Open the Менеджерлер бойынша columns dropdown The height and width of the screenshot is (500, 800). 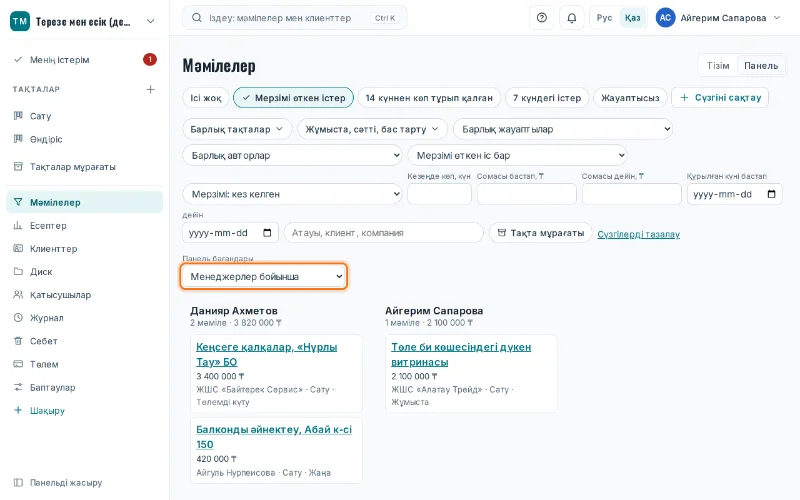(x=264, y=277)
